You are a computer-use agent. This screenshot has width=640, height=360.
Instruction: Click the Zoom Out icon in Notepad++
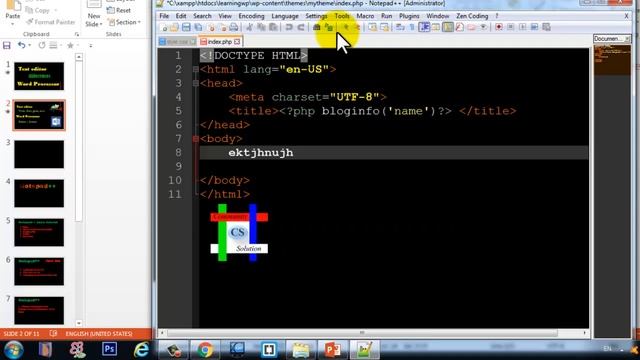tap(357, 27)
